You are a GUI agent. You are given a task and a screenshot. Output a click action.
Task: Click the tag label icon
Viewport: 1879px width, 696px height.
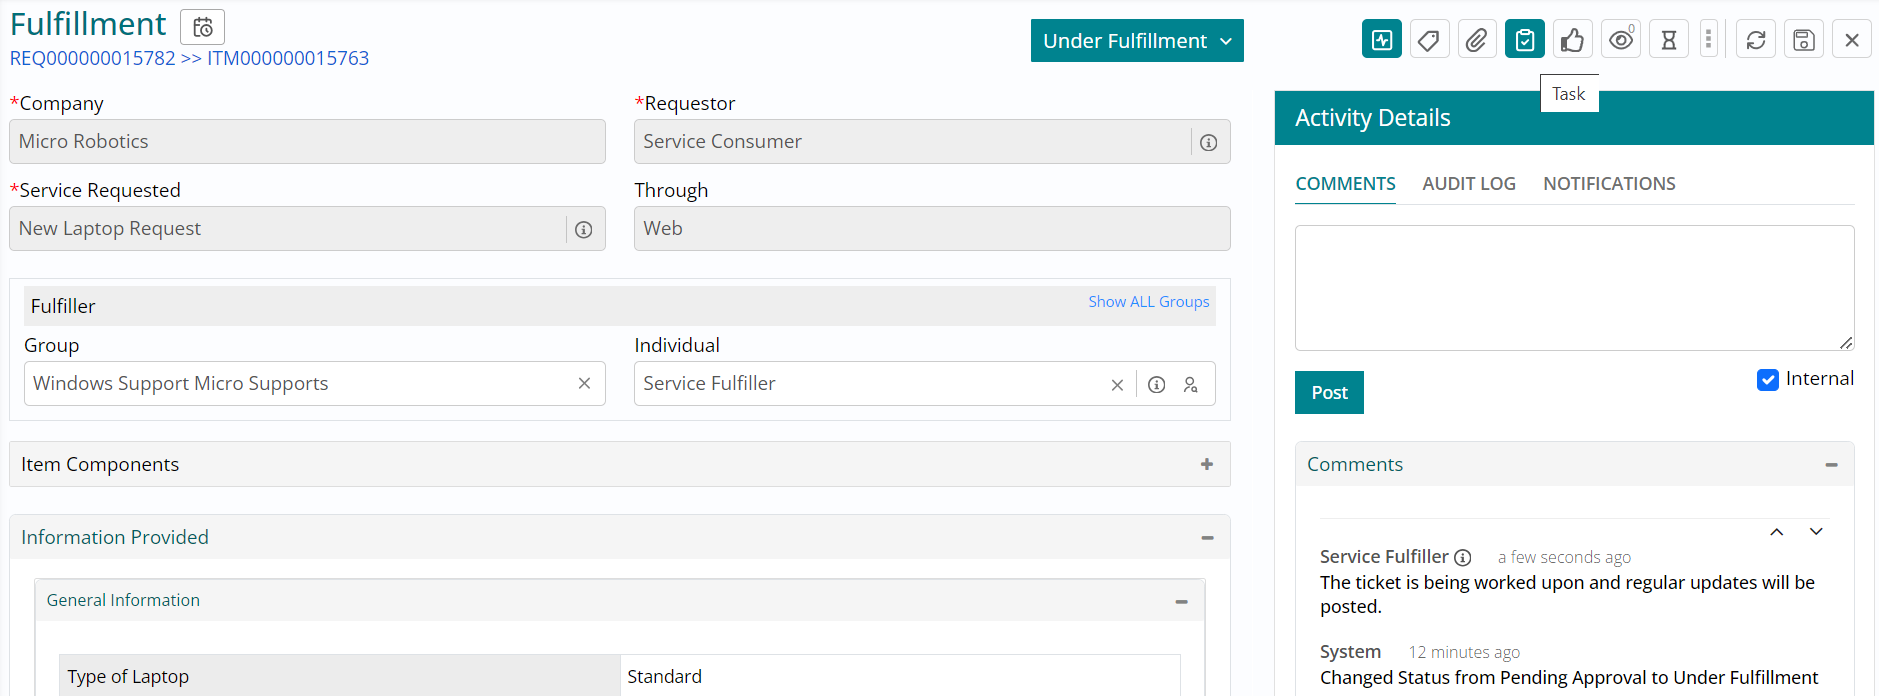click(x=1429, y=40)
